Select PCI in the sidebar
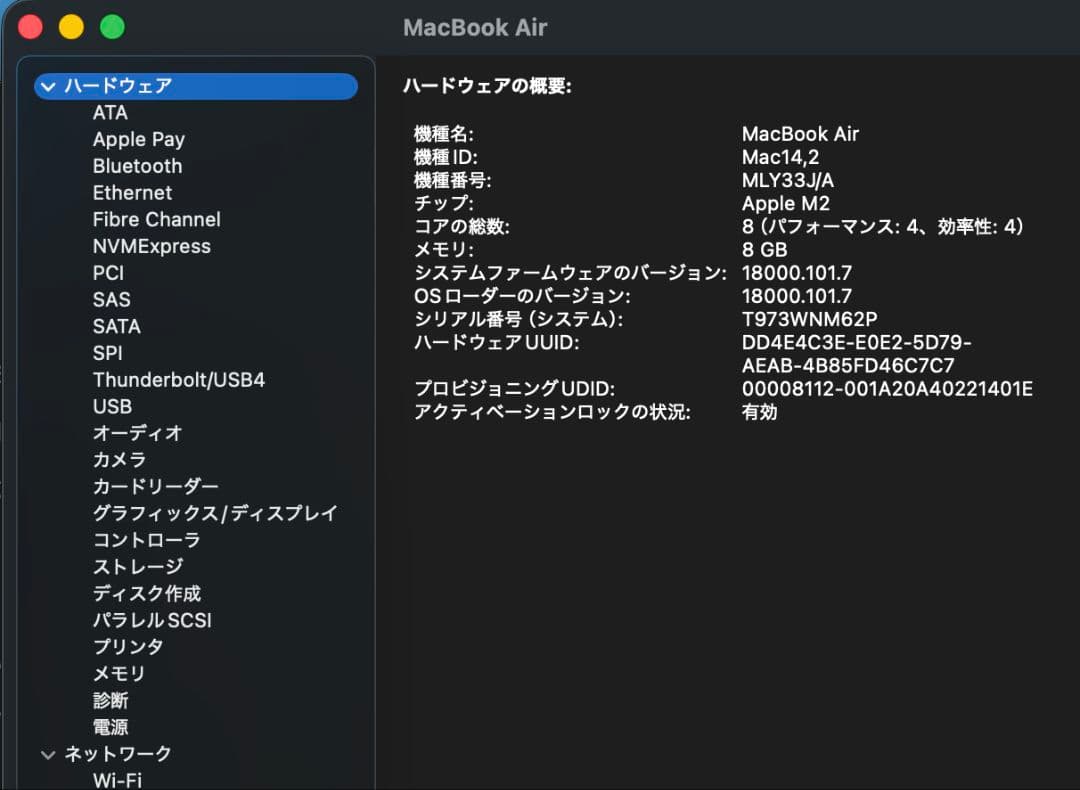This screenshot has height=790, width=1080. 108,273
